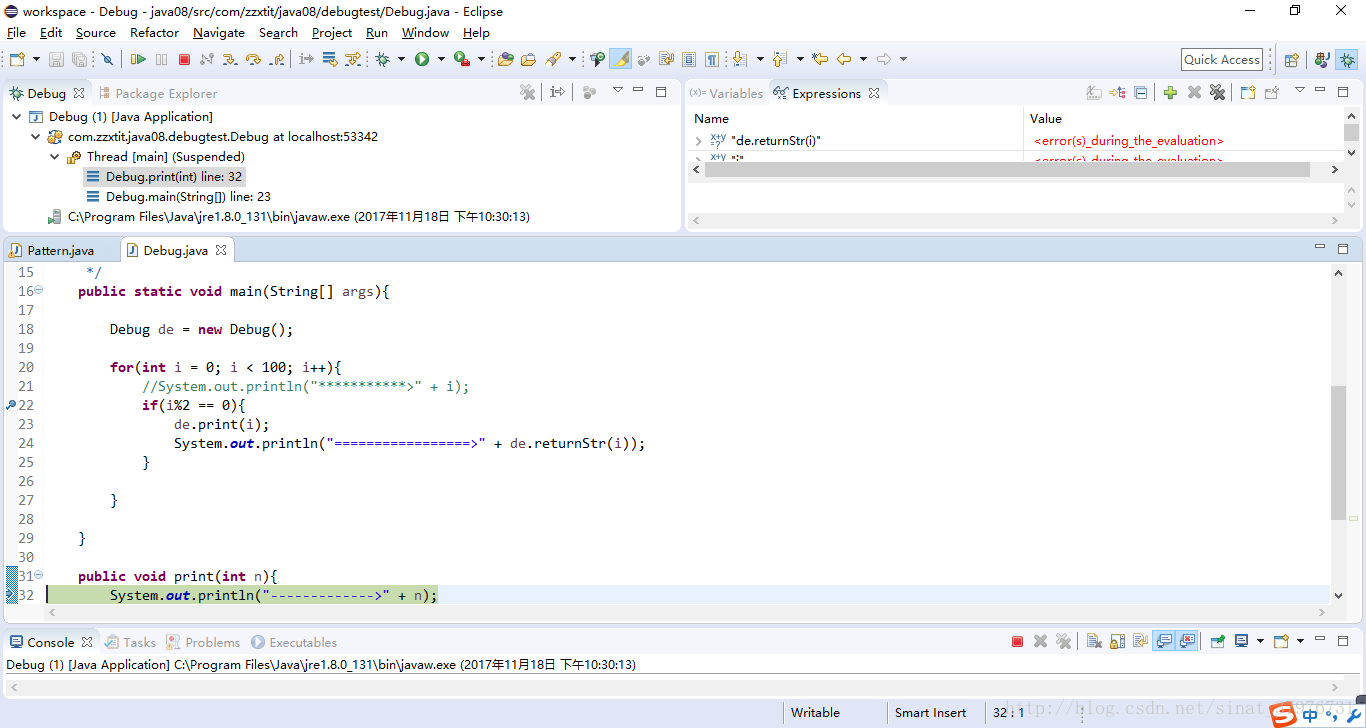Image resolution: width=1366 pixels, height=728 pixels.
Task: Toggle Word Wrap in Console toolbar
Action: [x=1141, y=641]
